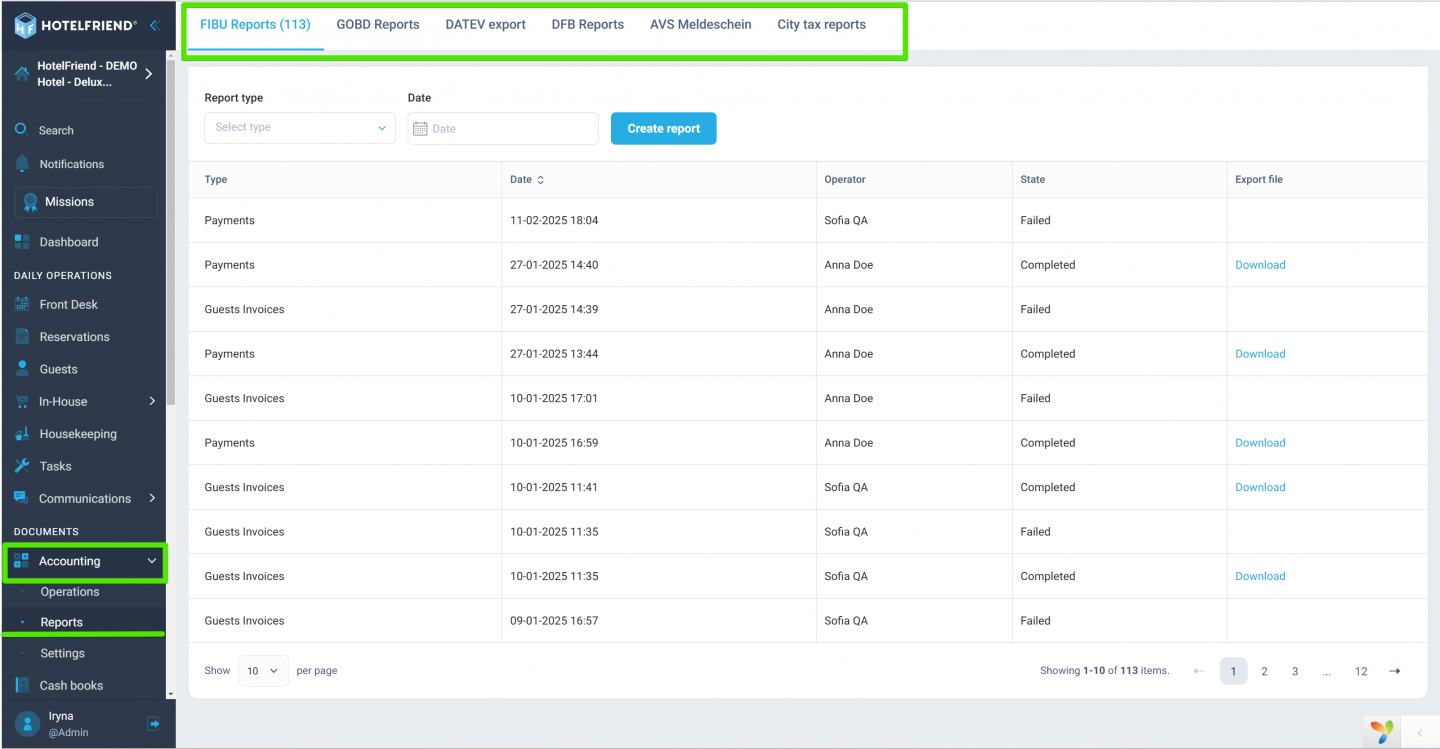The image size is (1440, 749).
Task: Download completed Guests Invoices report 10-01-2025 11:35
Action: pyautogui.click(x=1260, y=576)
